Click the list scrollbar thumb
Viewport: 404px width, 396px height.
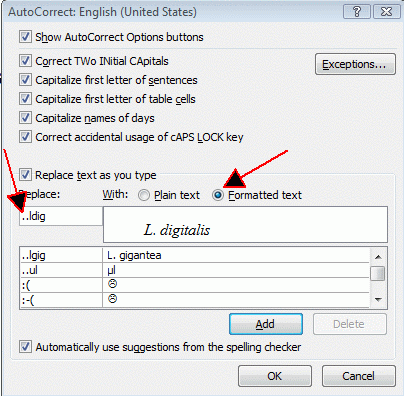pyautogui.click(x=378, y=273)
